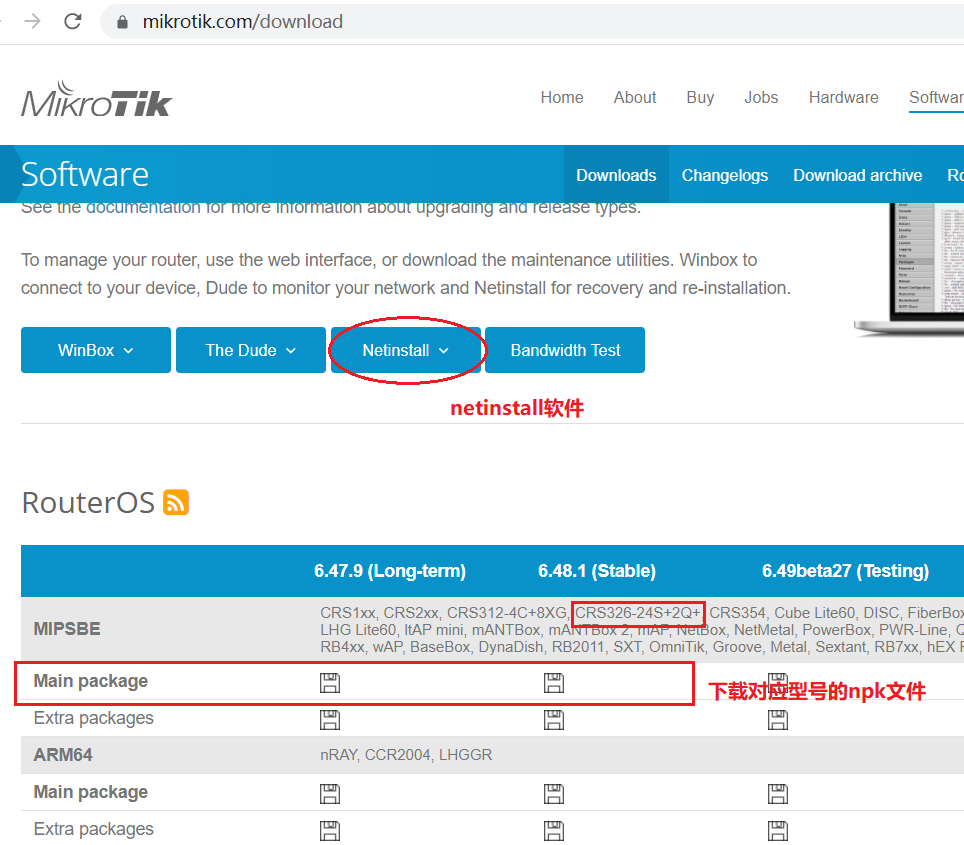Viewport: 964px width, 845px height.
Task: Expand the WinBox dropdown
Action: [x=96, y=350]
